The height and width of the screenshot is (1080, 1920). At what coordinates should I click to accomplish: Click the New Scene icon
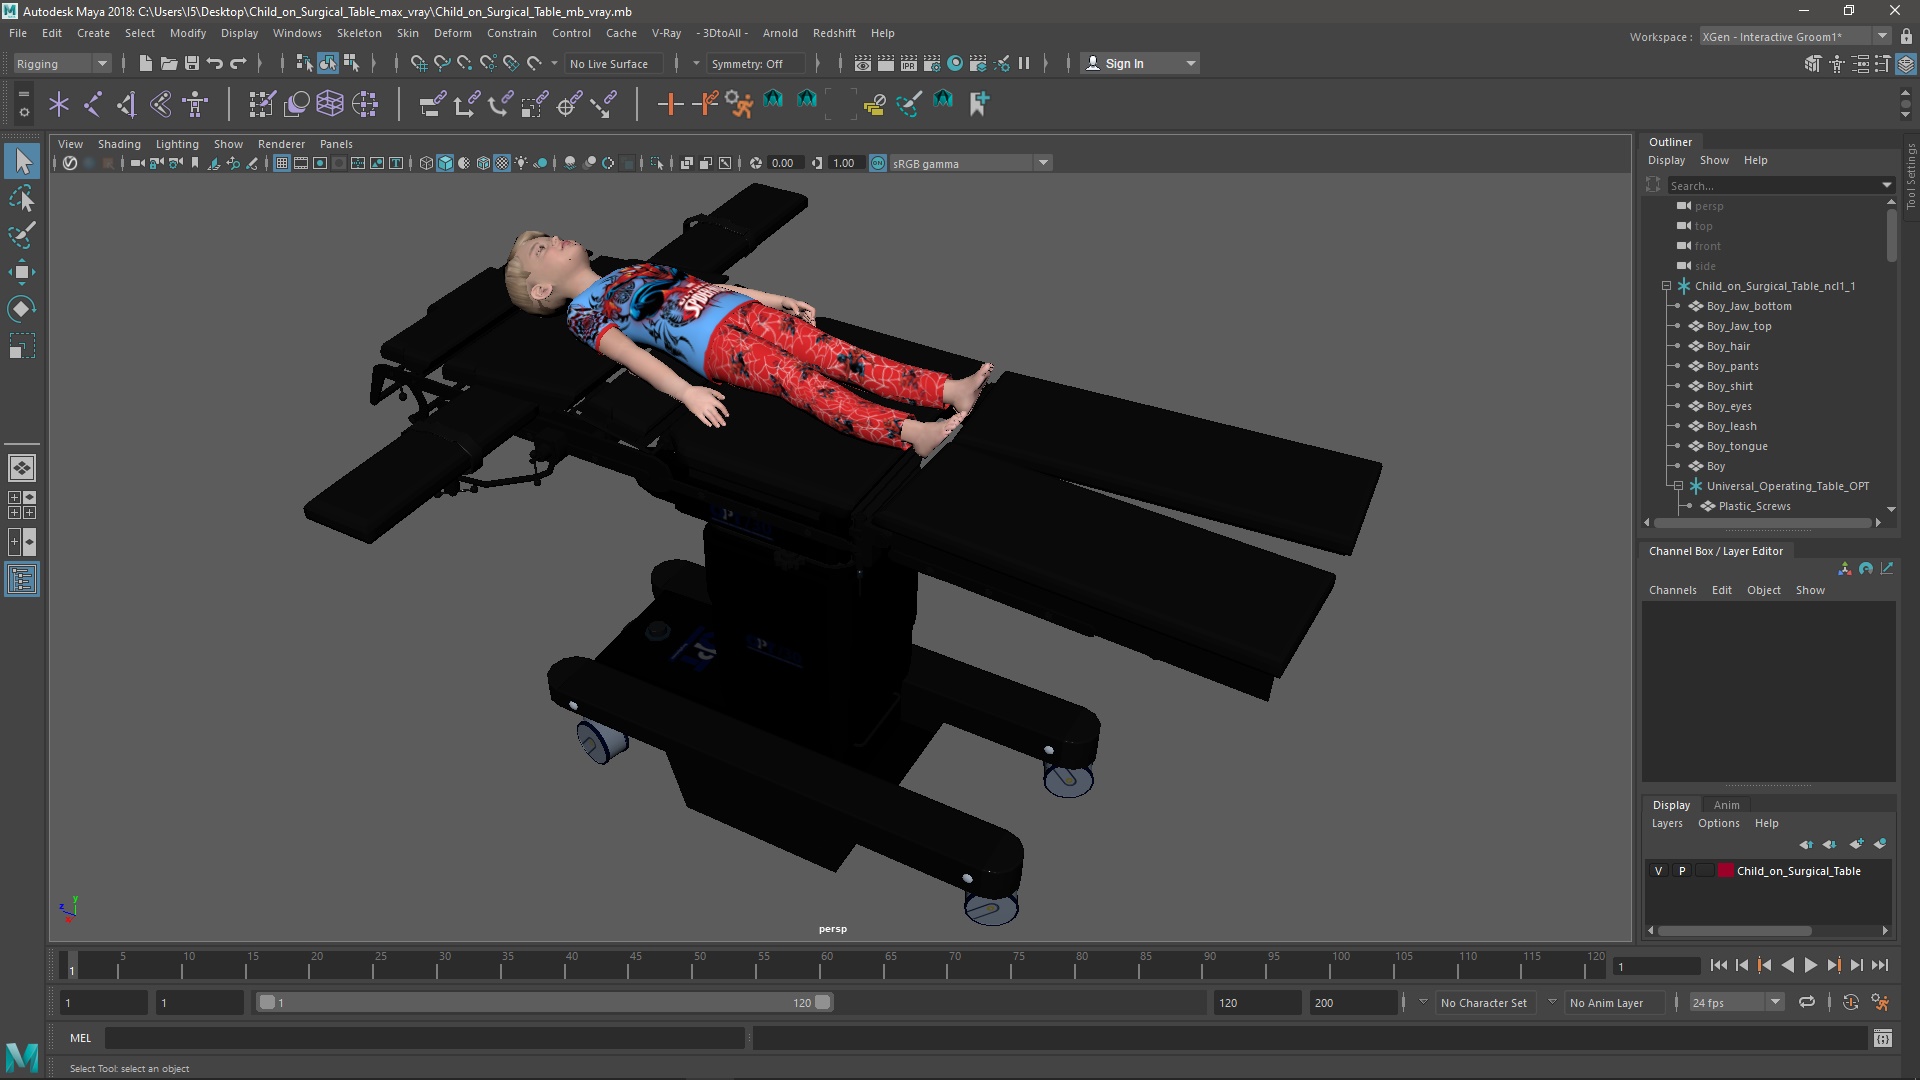coord(145,63)
